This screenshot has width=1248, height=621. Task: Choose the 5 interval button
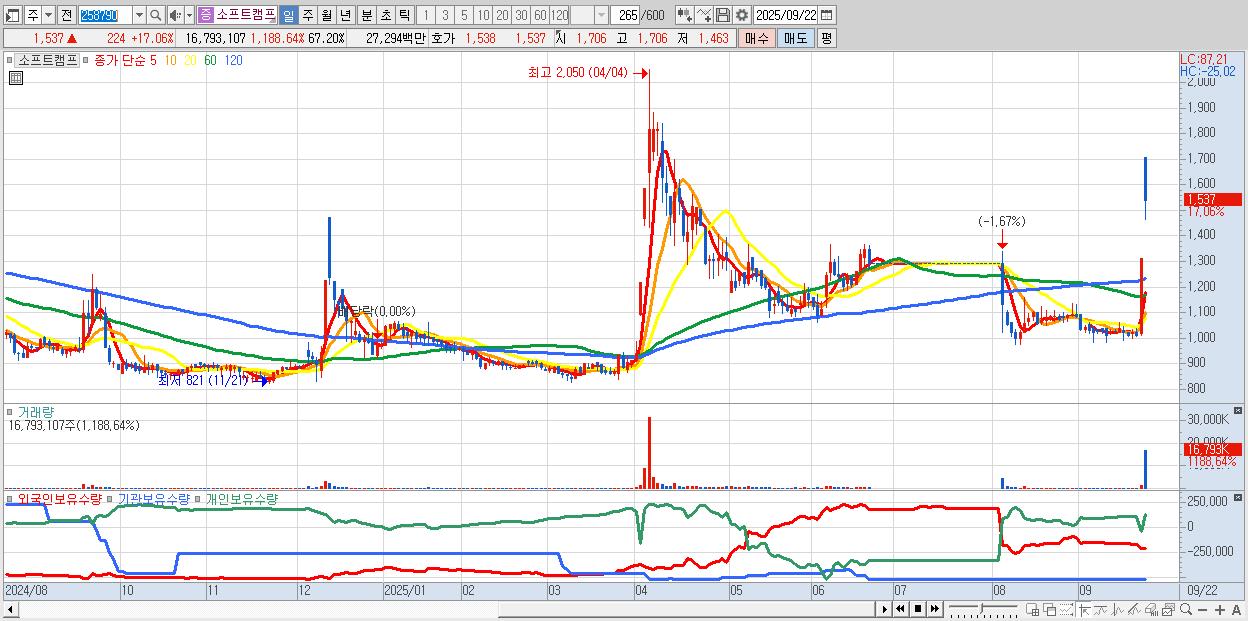tap(464, 15)
